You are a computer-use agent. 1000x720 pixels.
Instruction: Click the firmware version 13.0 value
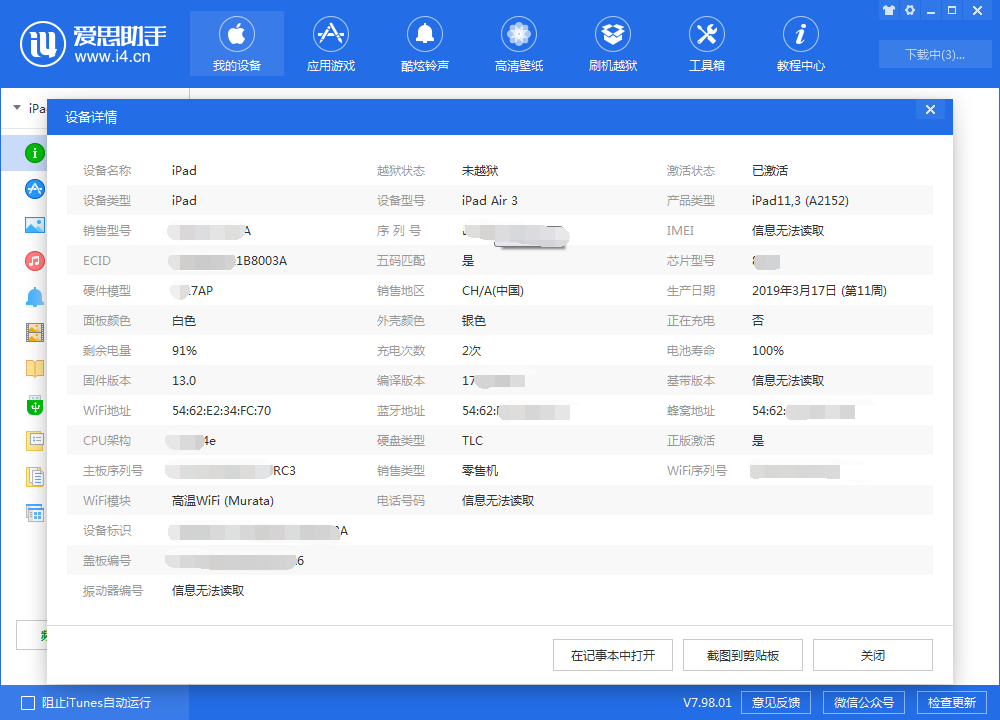click(x=184, y=381)
